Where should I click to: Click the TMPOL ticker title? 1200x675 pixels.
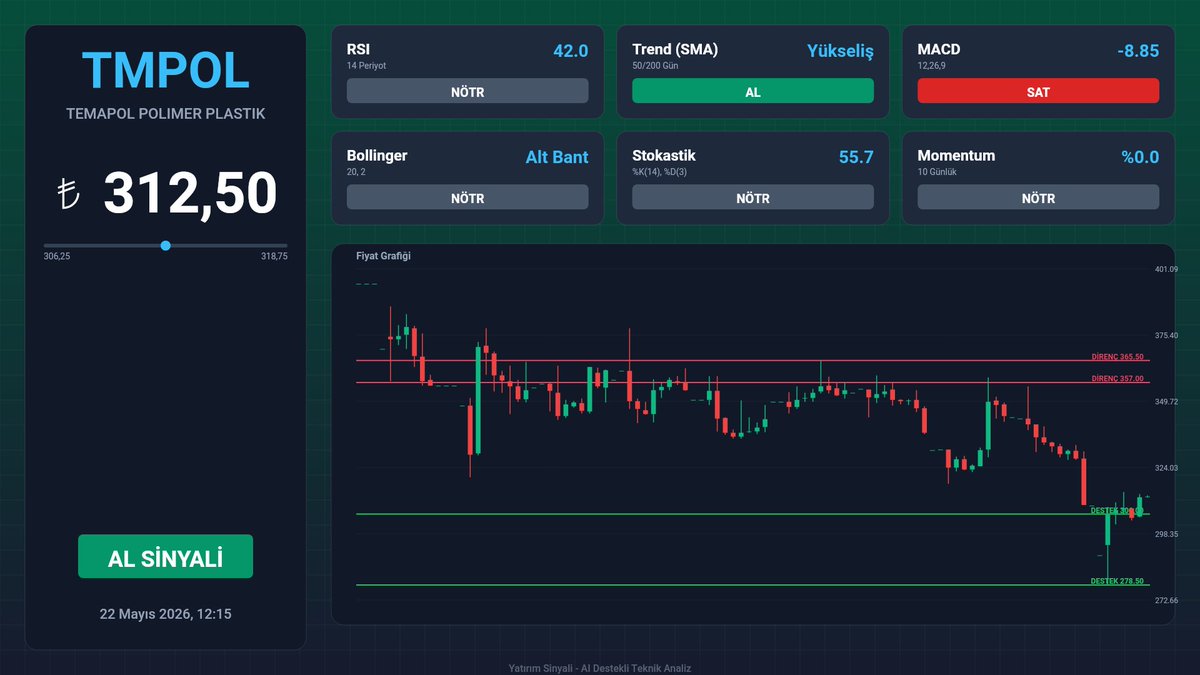pyautogui.click(x=165, y=70)
